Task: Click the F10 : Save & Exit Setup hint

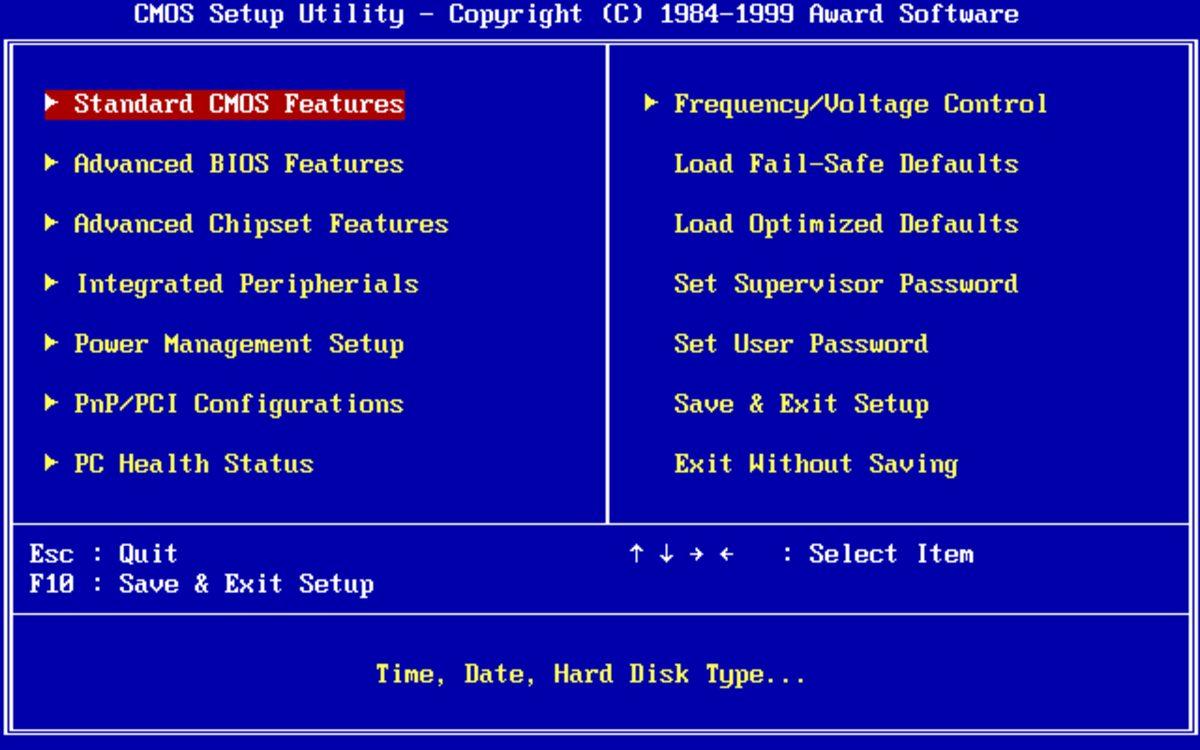Action: 204,583
